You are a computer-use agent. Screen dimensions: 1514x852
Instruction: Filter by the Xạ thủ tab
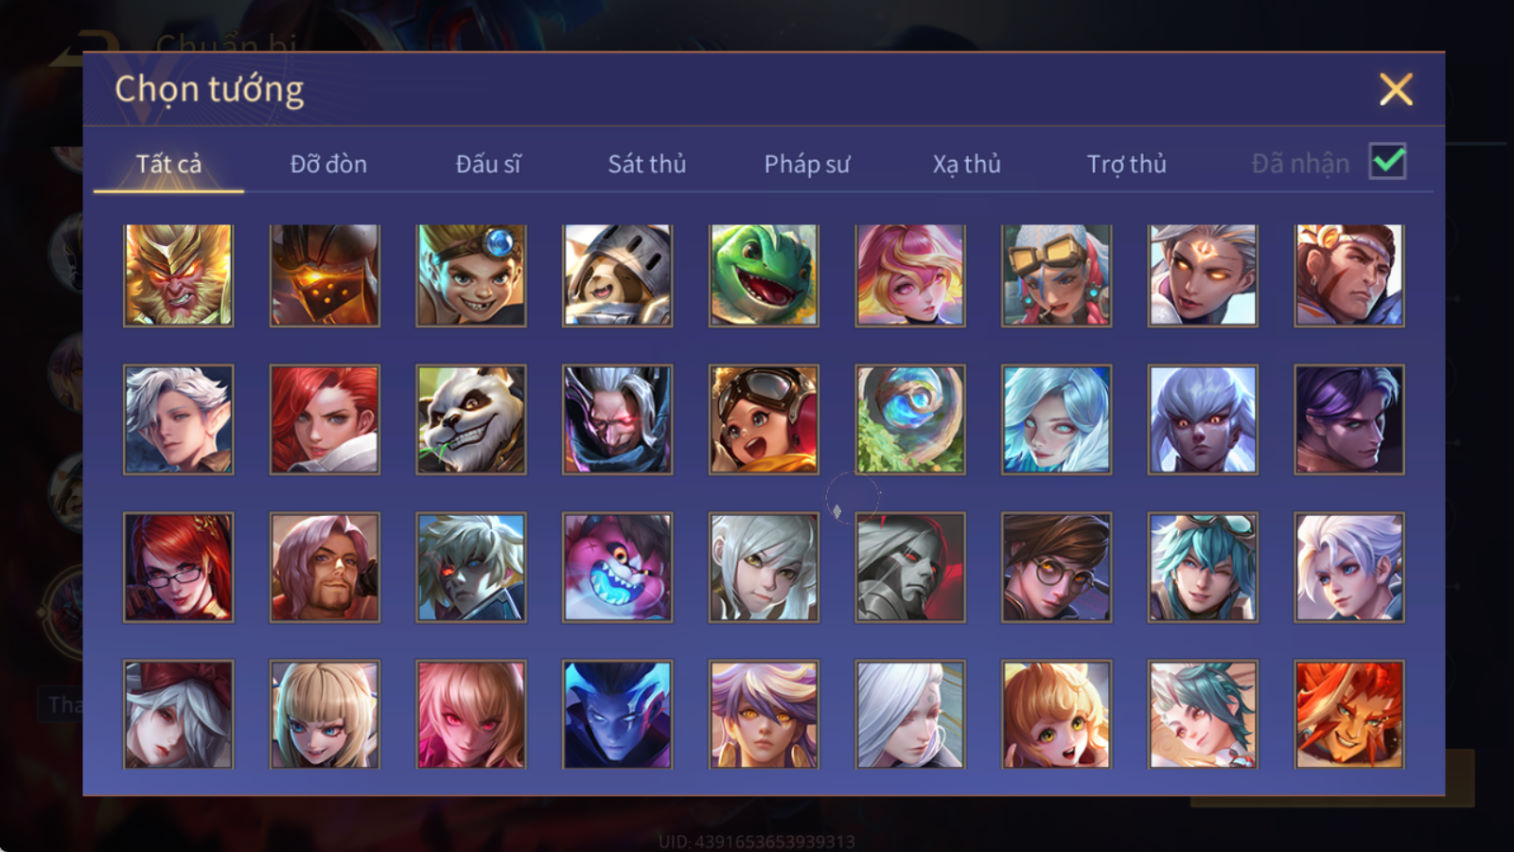tap(966, 164)
